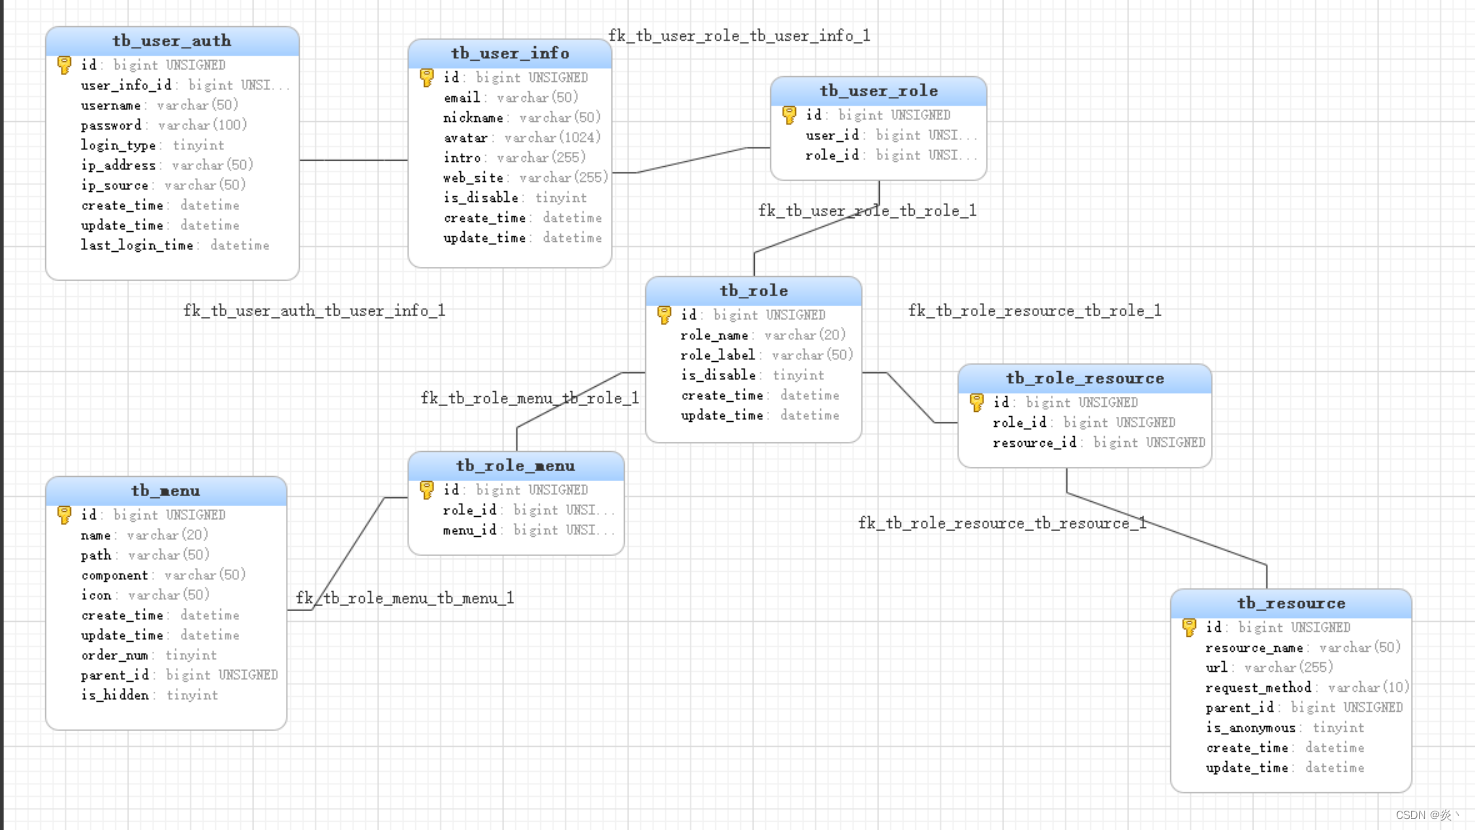This screenshot has width=1475, height=830.
Task: Click the primary key icon in tb_resource
Action: (1189, 627)
